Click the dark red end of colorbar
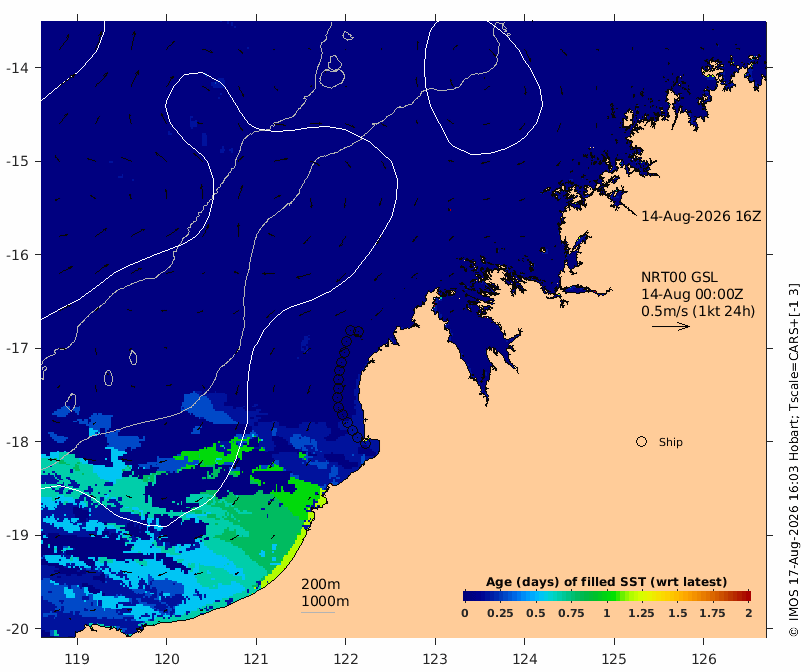The height and width of the screenshot is (672, 810). click(745, 596)
